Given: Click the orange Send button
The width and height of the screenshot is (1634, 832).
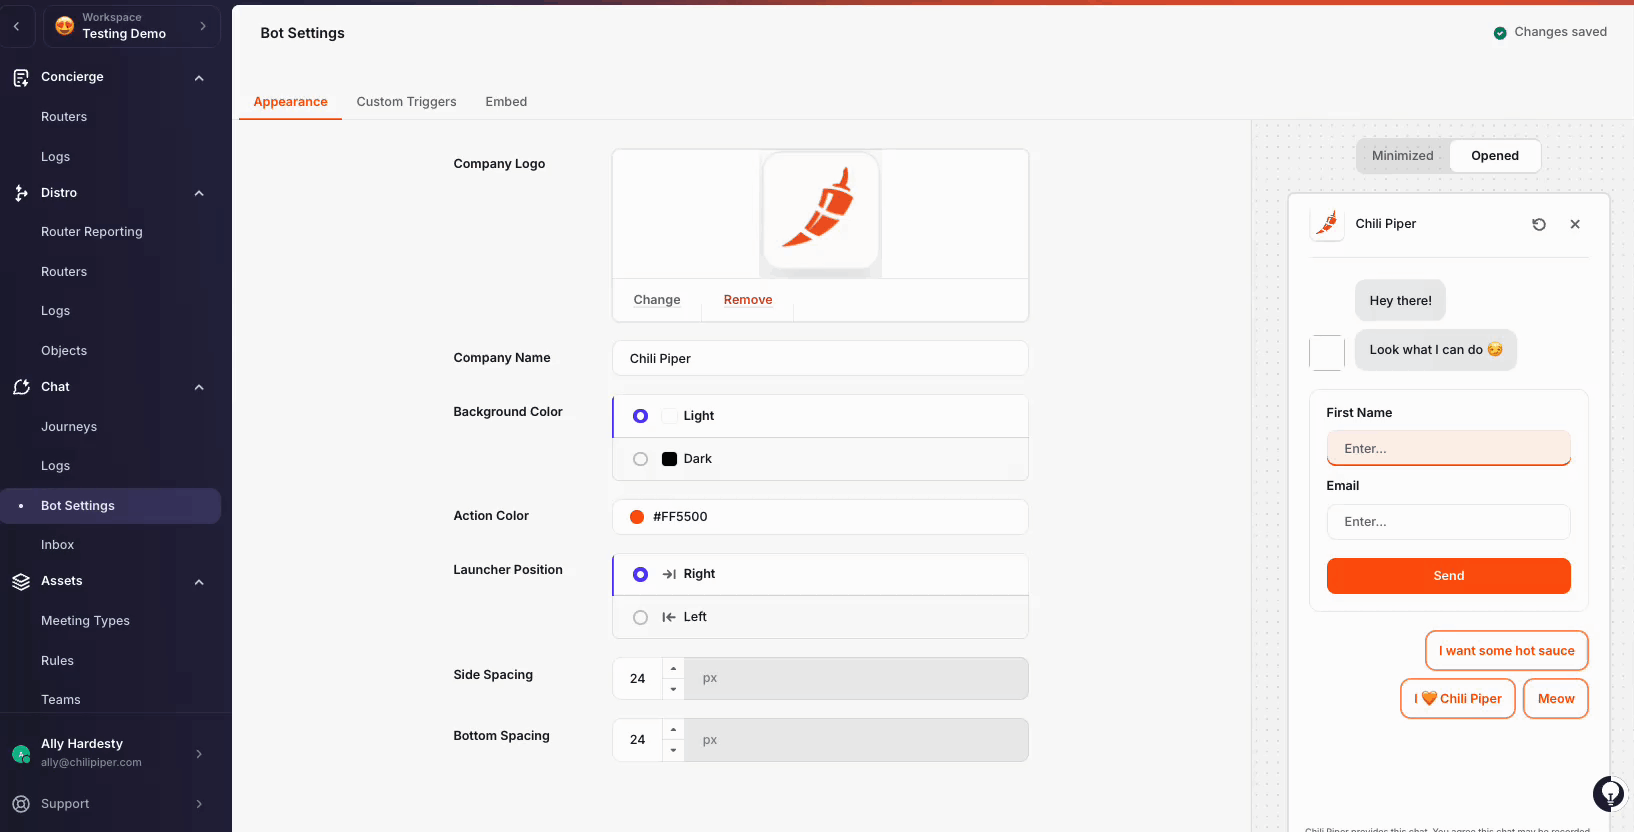Looking at the screenshot, I should coord(1448,576).
